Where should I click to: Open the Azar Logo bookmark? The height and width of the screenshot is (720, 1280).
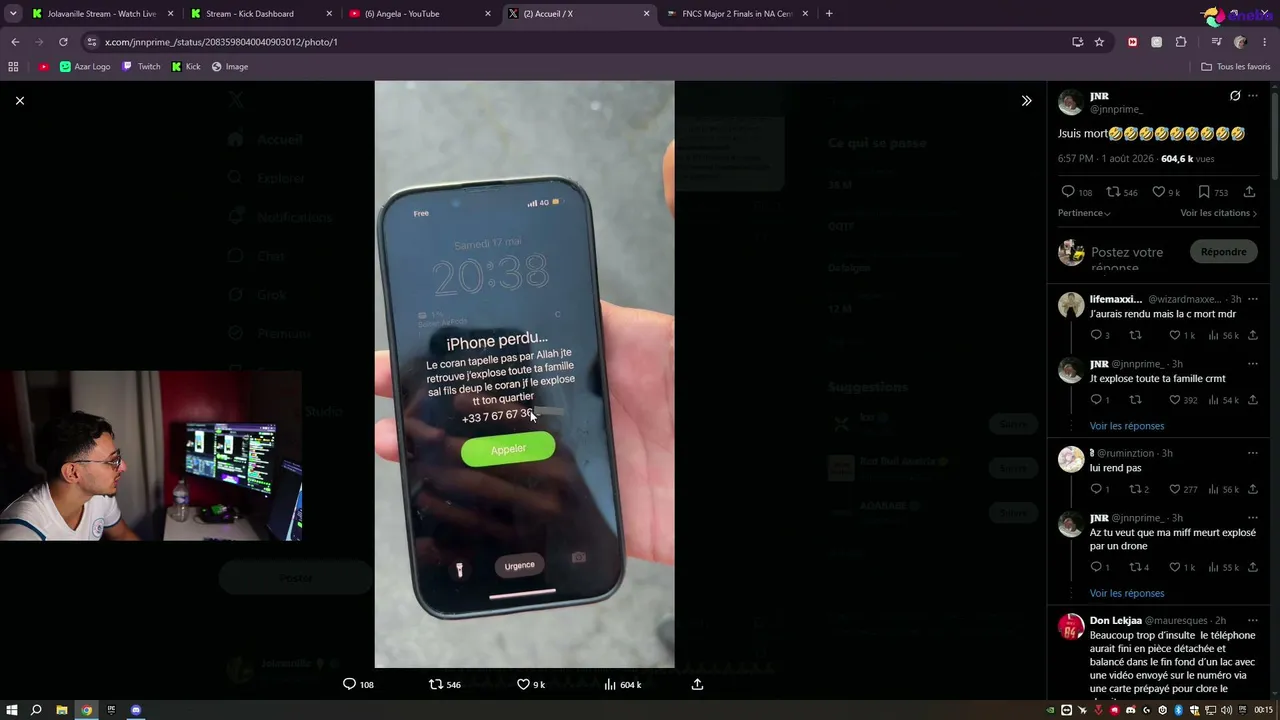tap(85, 67)
